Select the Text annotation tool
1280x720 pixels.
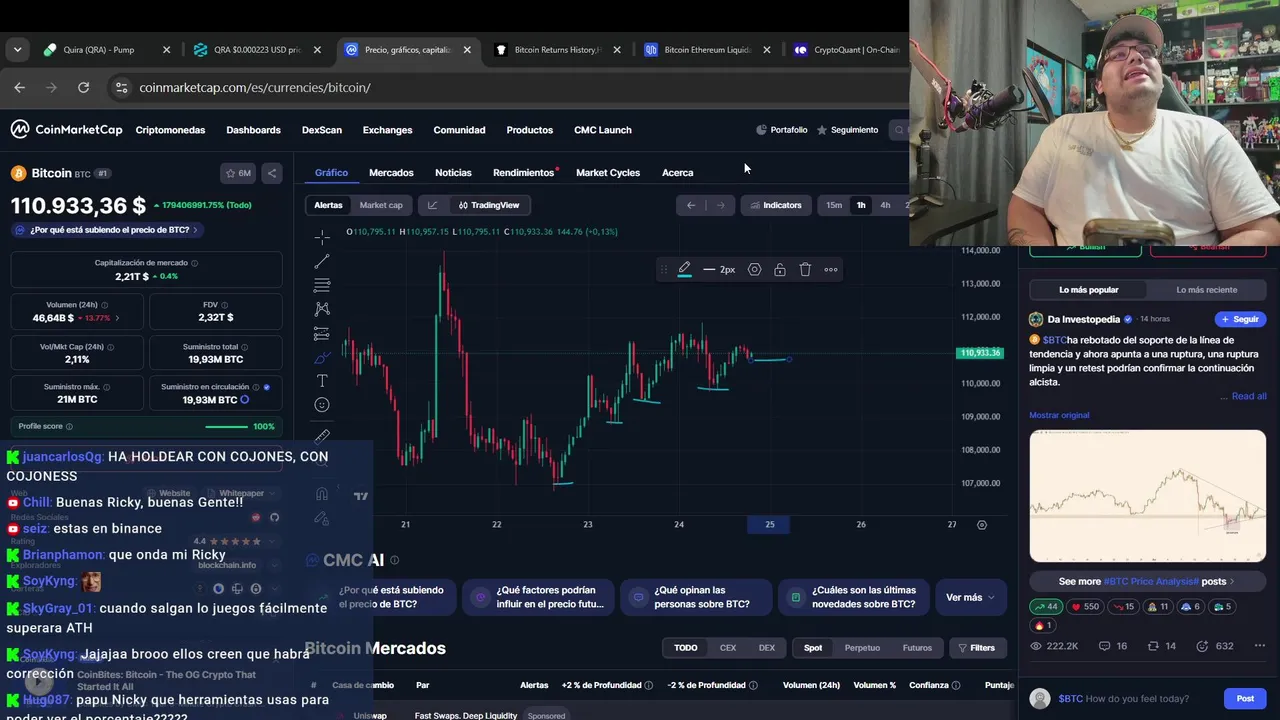point(322,381)
